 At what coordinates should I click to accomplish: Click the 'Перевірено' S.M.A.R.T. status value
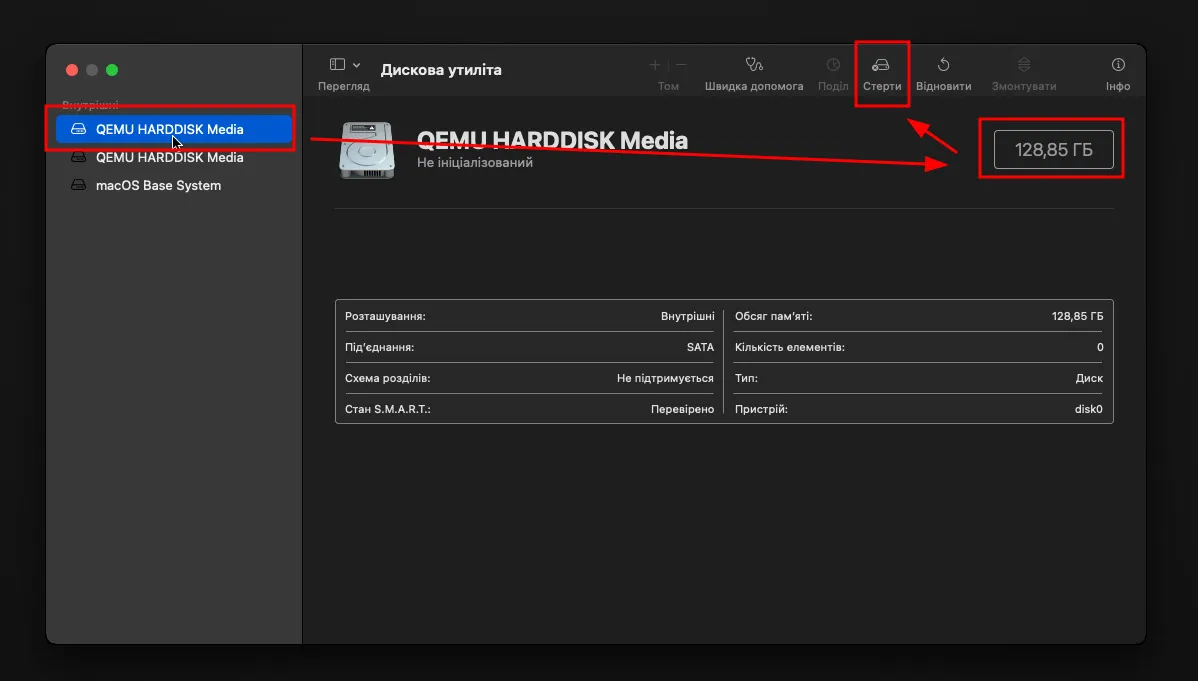pos(682,410)
